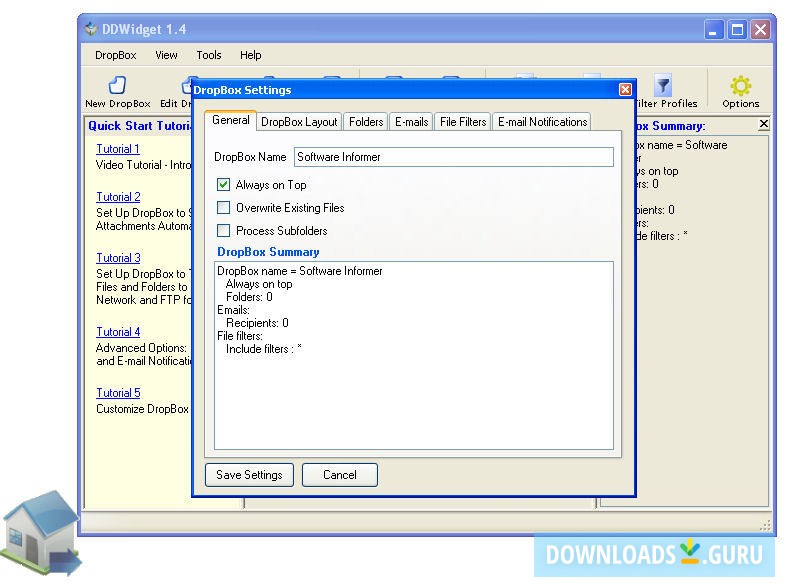Open the E-mail Notifications tab
The image size is (785, 587).
pos(542,122)
